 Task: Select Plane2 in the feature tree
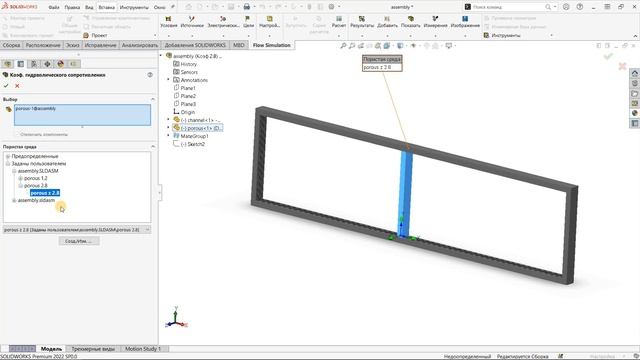[x=188, y=96]
